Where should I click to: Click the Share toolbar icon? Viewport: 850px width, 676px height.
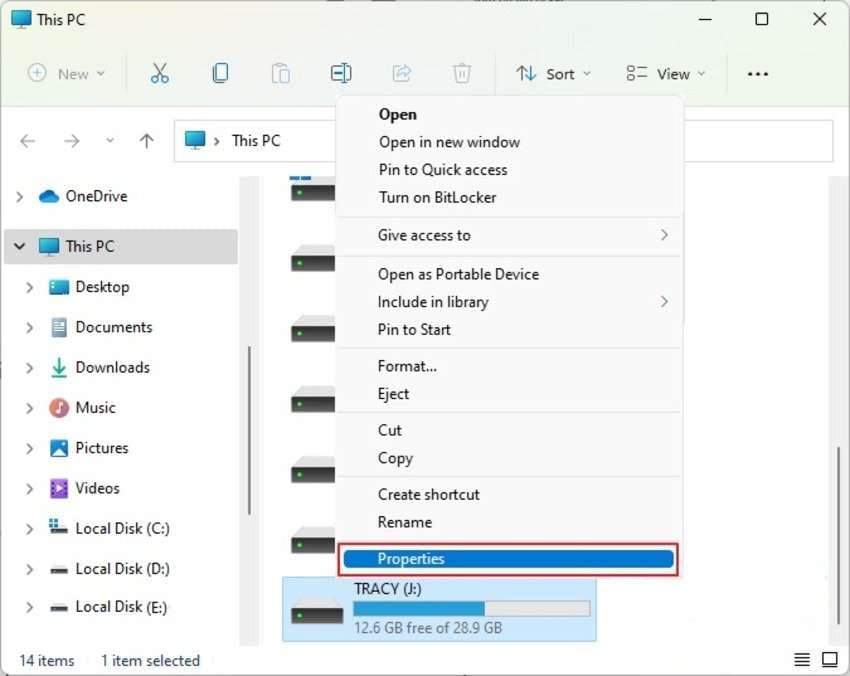pos(402,73)
